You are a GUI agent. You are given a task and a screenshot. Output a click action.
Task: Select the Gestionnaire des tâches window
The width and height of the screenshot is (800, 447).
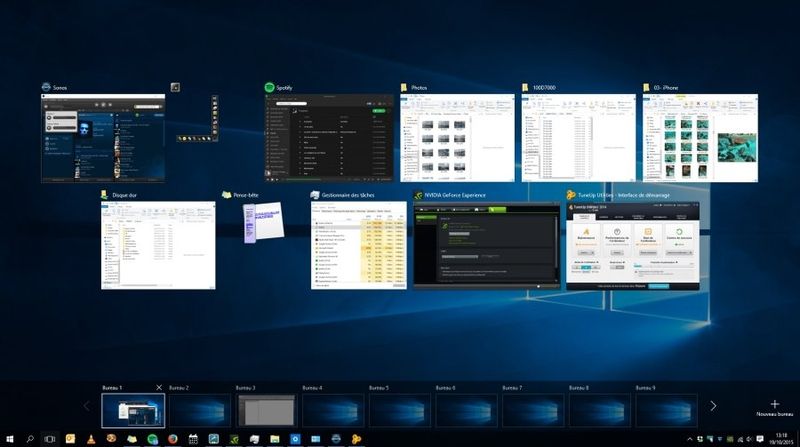[358, 245]
